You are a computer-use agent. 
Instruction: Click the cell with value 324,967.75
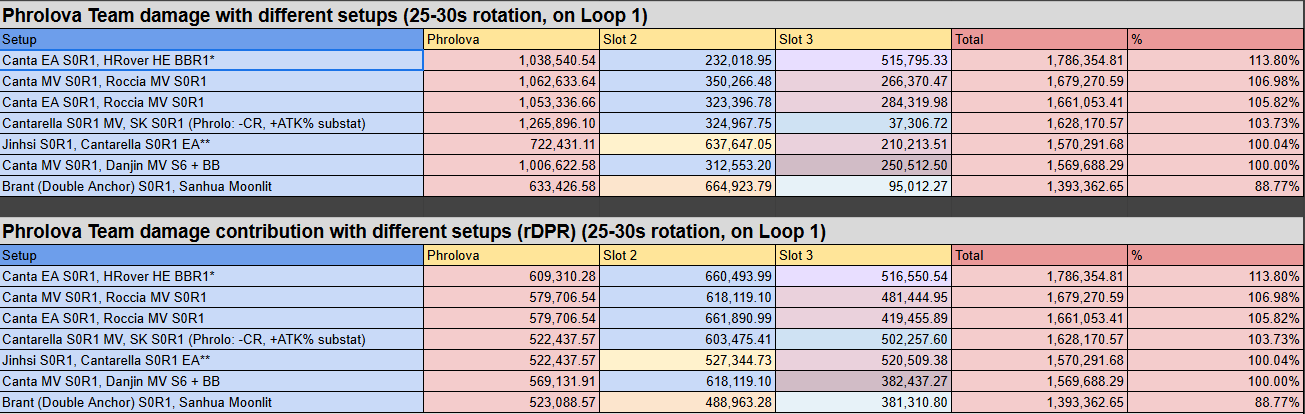coord(688,124)
